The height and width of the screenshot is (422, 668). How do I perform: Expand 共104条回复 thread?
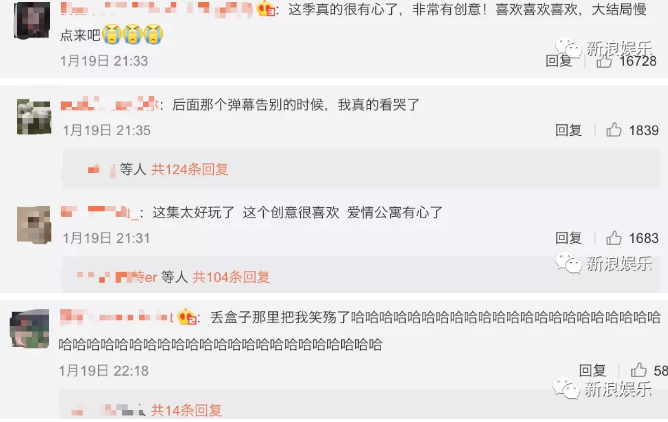coord(231,277)
